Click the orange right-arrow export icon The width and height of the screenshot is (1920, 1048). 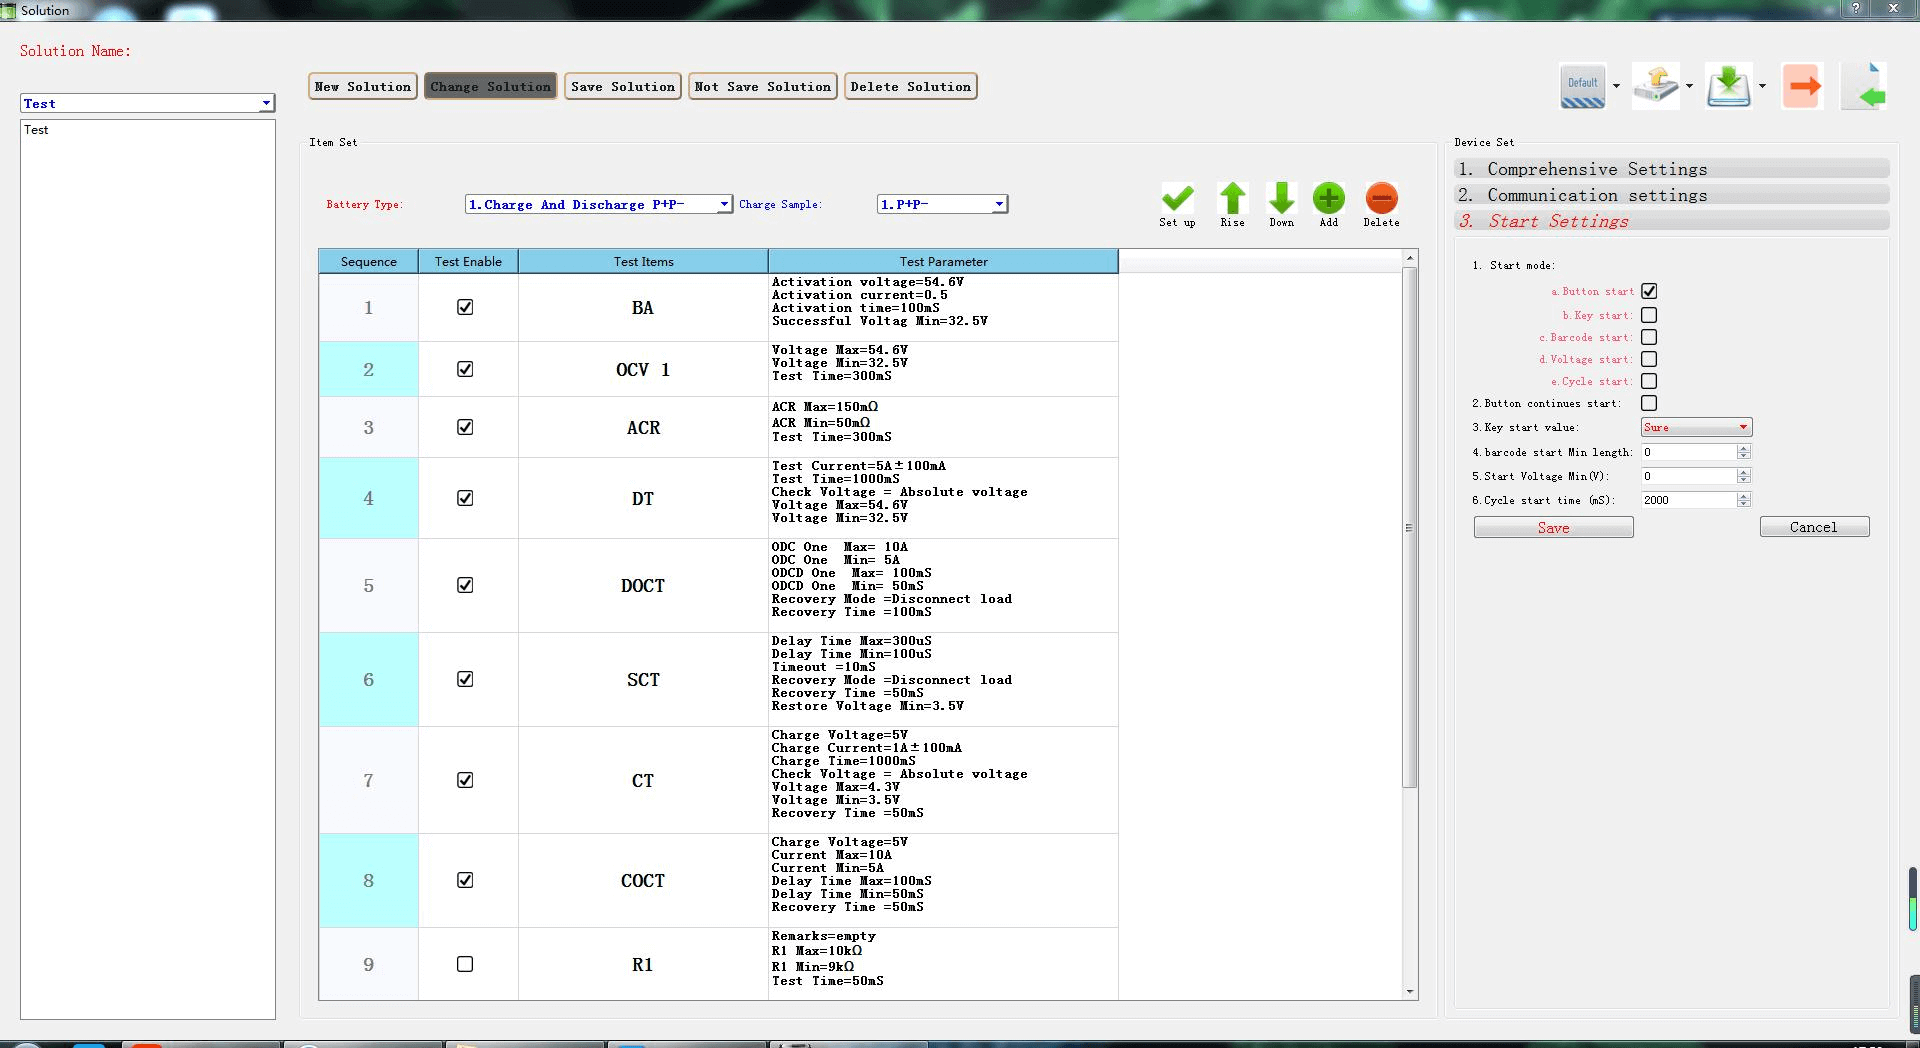(1803, 86)
